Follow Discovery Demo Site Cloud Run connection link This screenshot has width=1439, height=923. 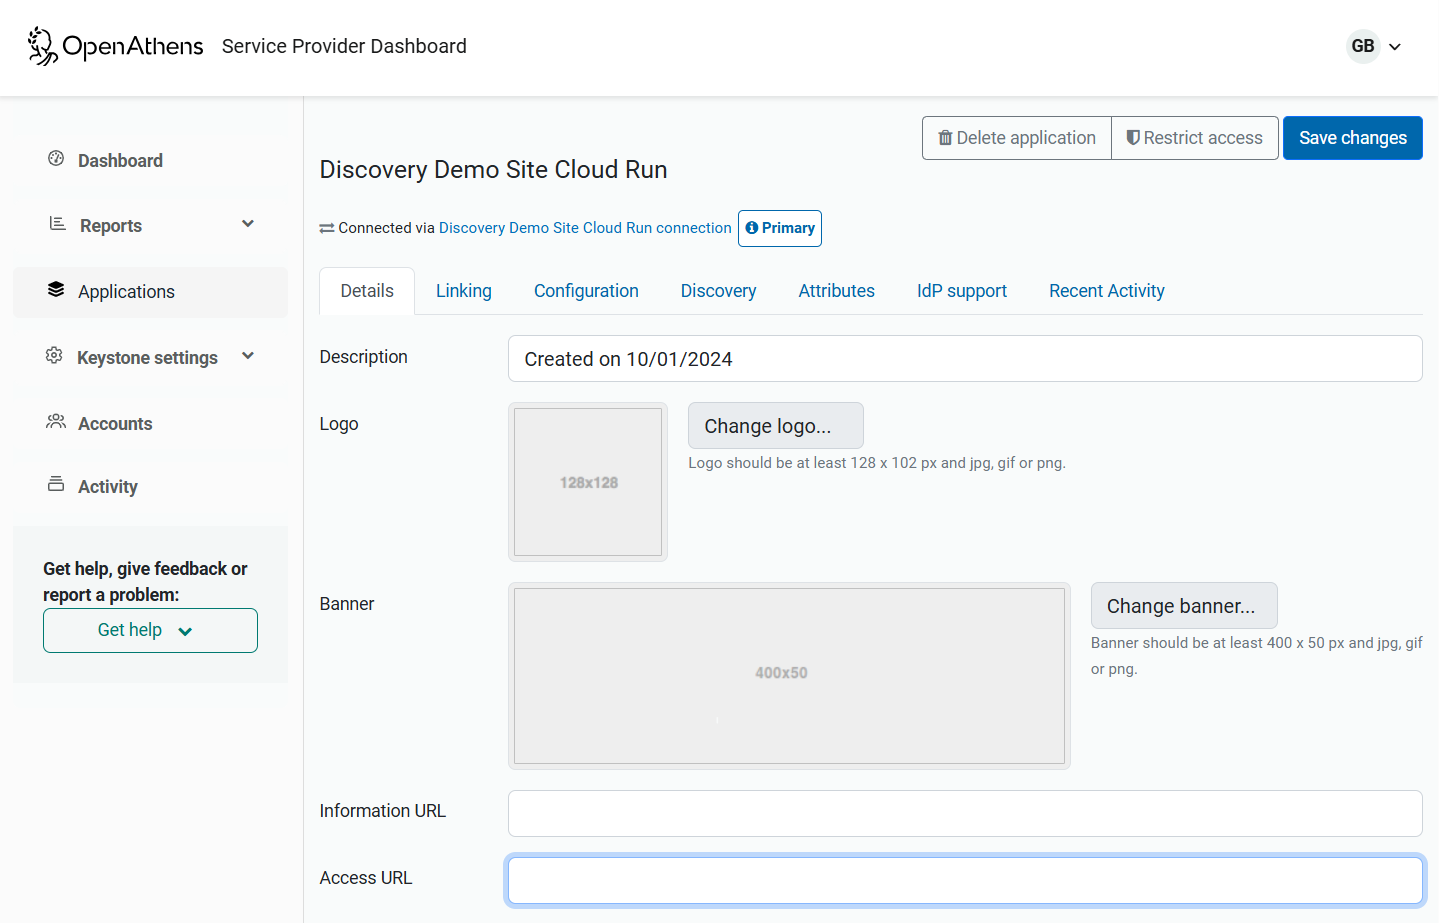point(585,228)
